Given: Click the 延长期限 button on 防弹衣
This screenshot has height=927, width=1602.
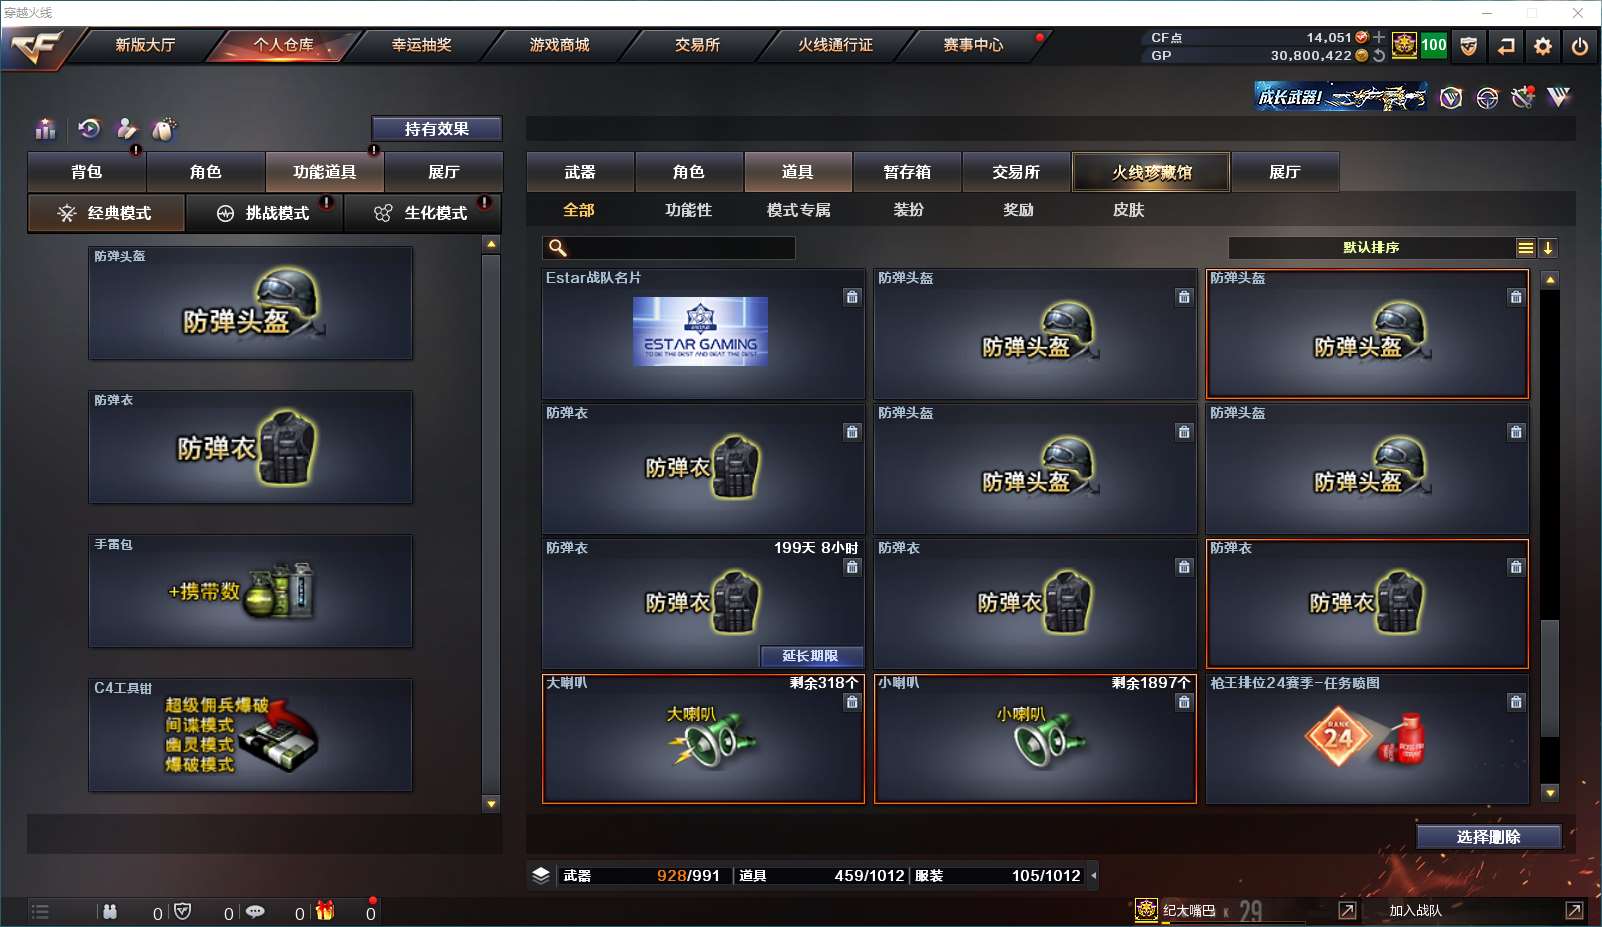Looking at the screenshot, I should [811, 656].
